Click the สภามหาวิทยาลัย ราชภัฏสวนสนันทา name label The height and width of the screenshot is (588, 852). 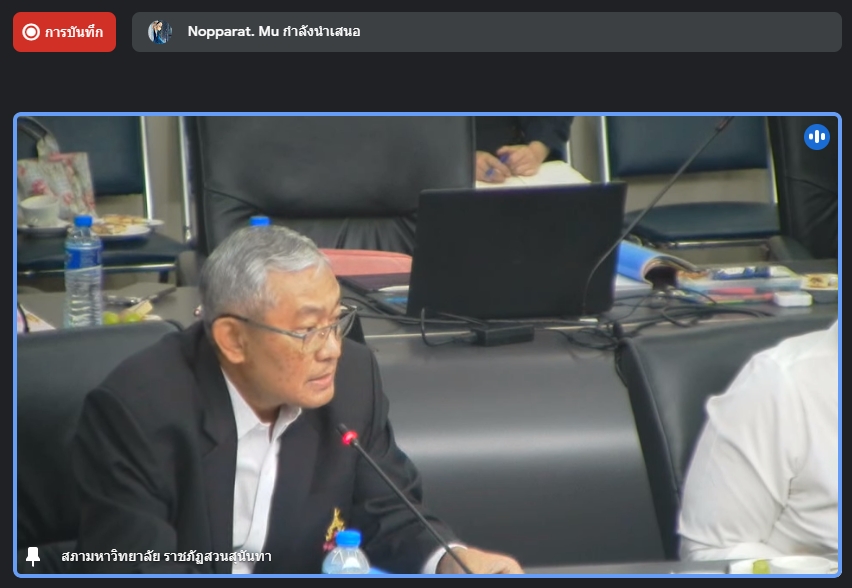click(166, 557)
